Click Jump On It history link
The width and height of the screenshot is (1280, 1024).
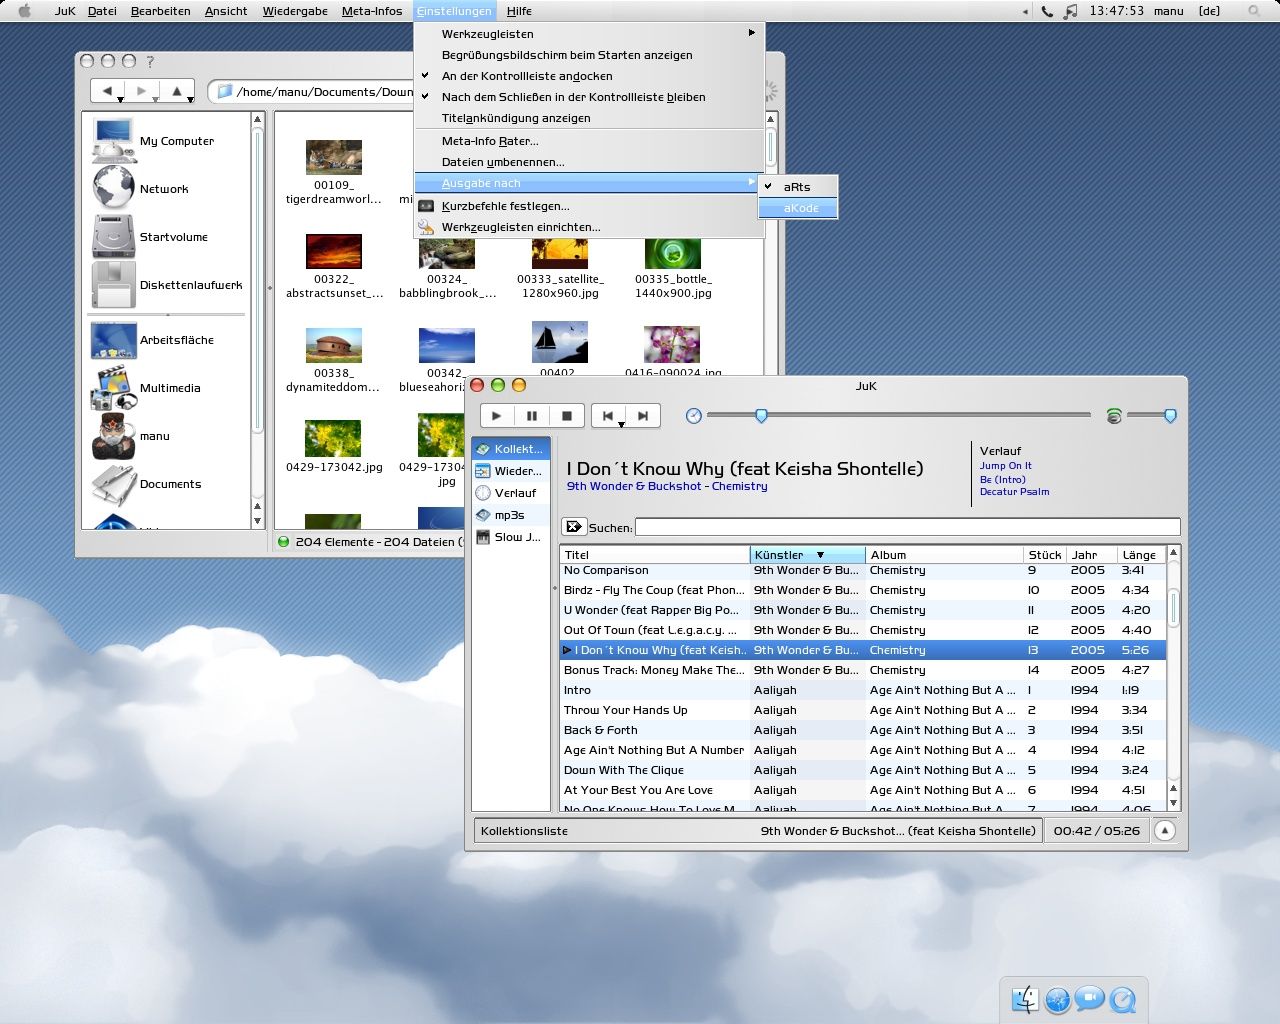1005,466
